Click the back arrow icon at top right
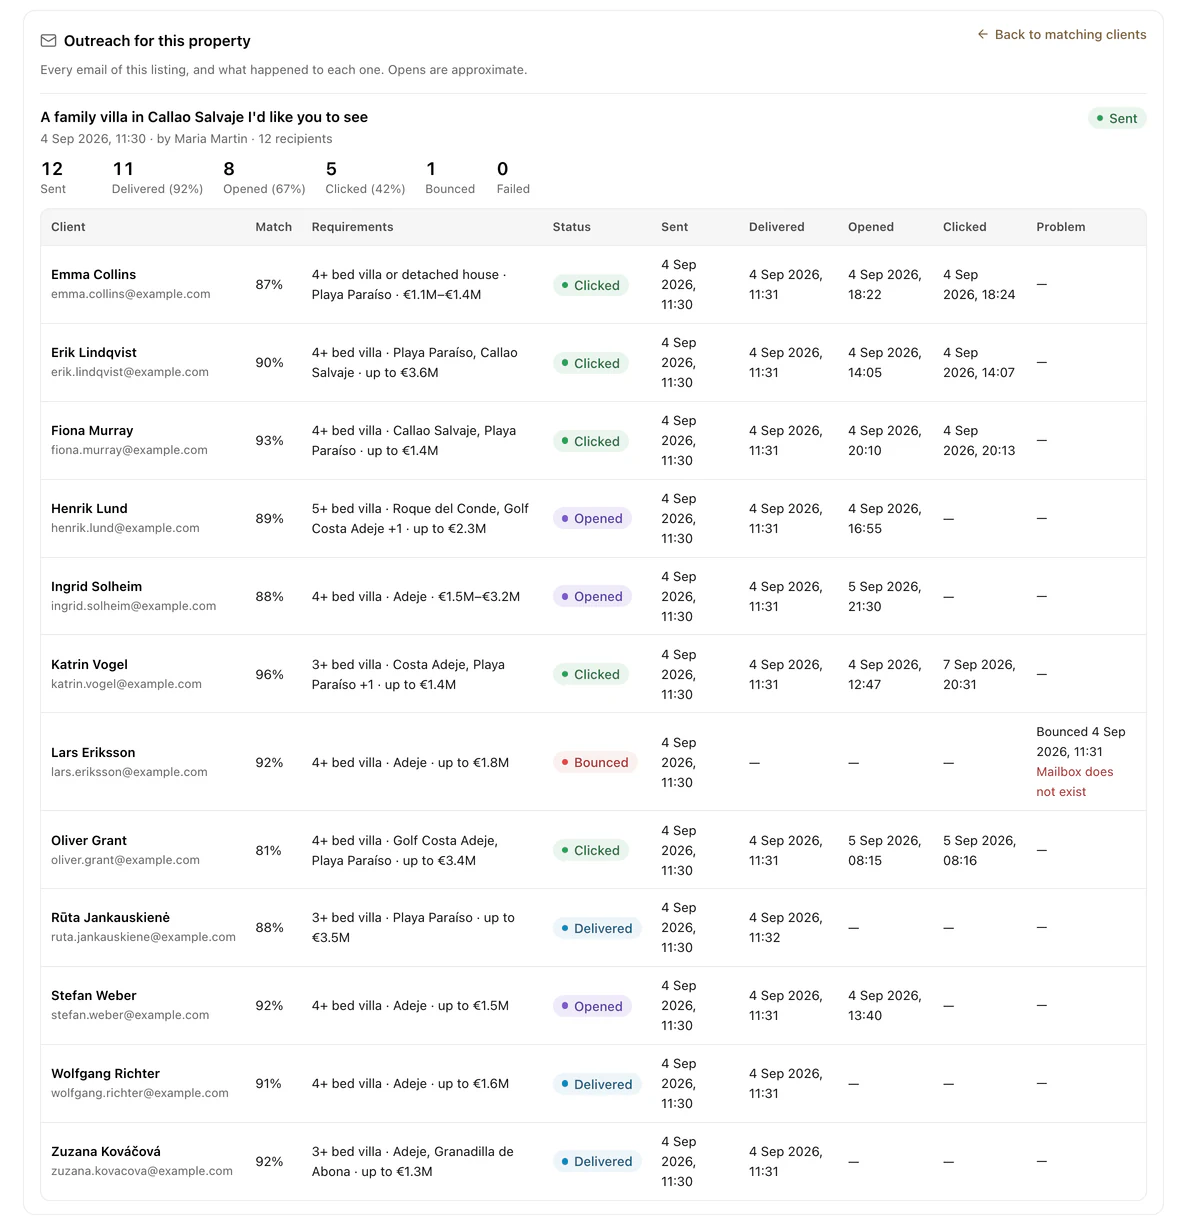 click(x=983, y=34)
